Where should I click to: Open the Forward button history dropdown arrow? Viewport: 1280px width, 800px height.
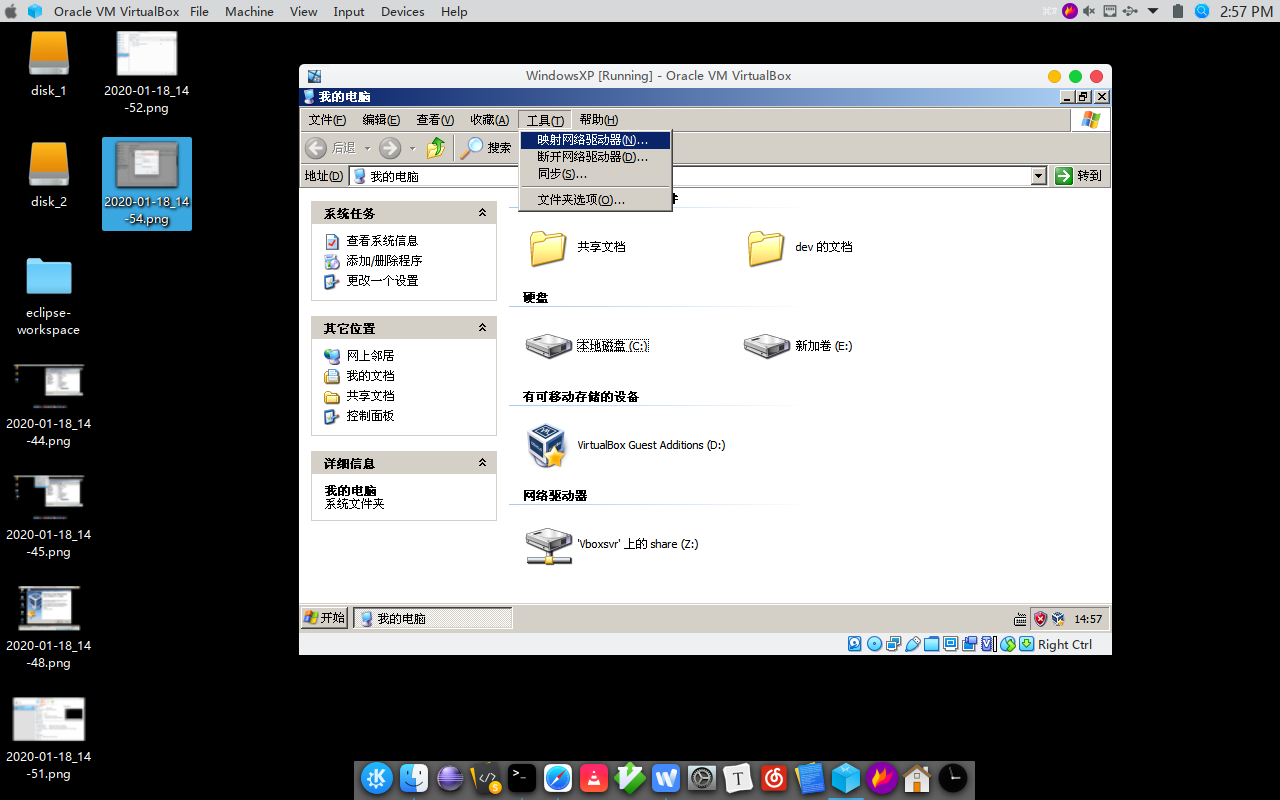(412, 148)
